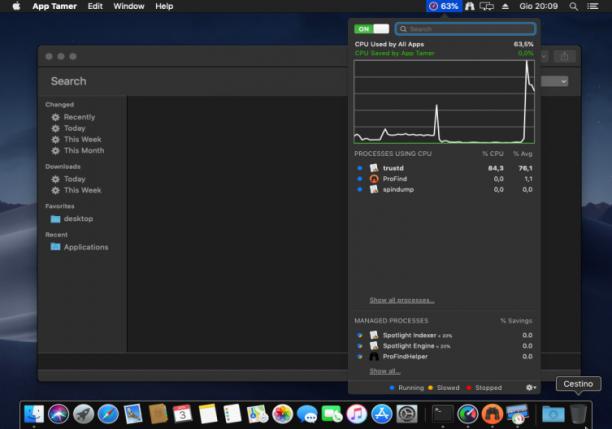Screen dimensions: 612x429
Task: Open the ProFind binoculars app in the Dock
Action: pos(492,414)
